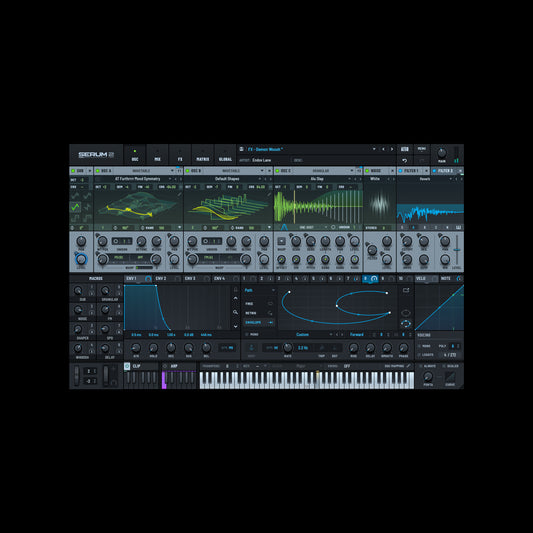Open the LFO shape folder icon

[406, 290]
